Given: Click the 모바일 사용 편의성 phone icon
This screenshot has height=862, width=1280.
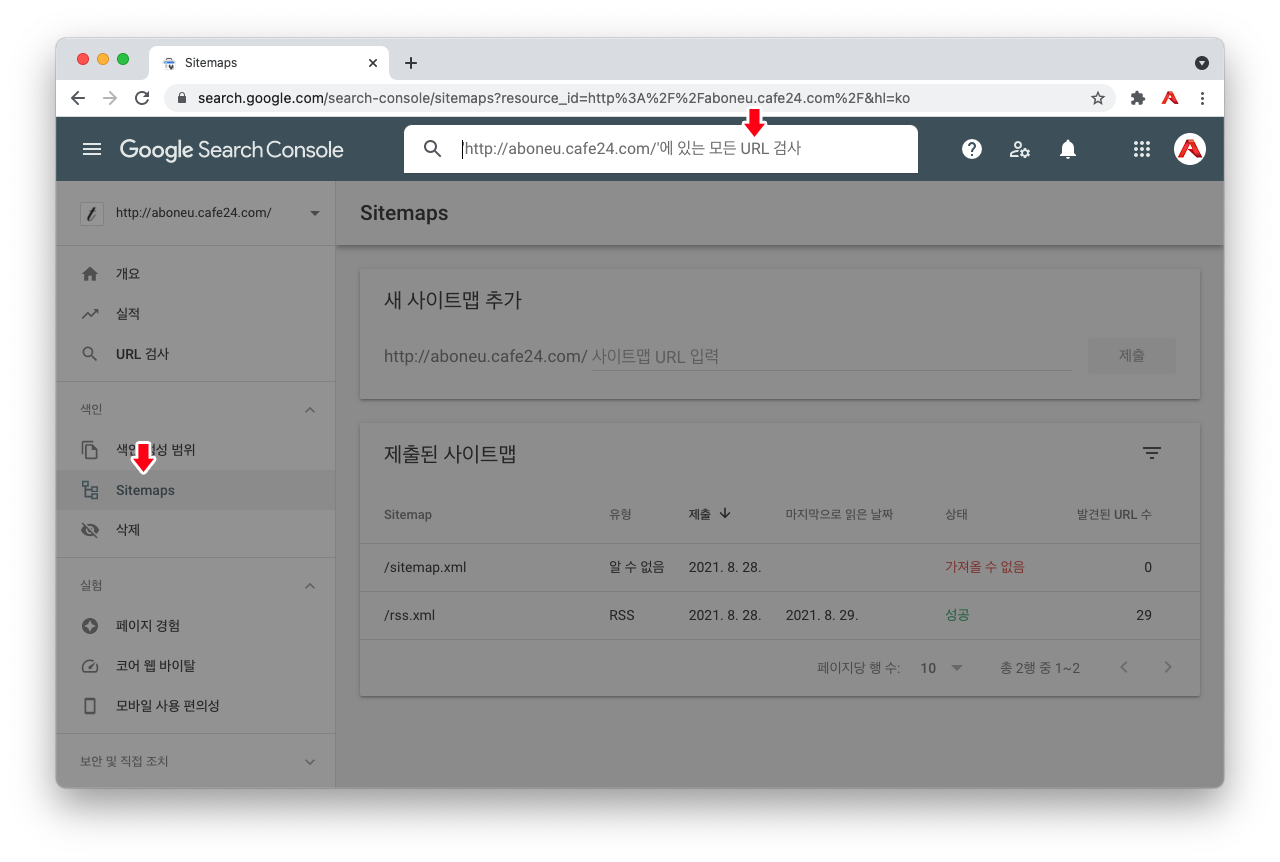Looking at the screenshot, I should pyautogui.click(x=90, y=706).
